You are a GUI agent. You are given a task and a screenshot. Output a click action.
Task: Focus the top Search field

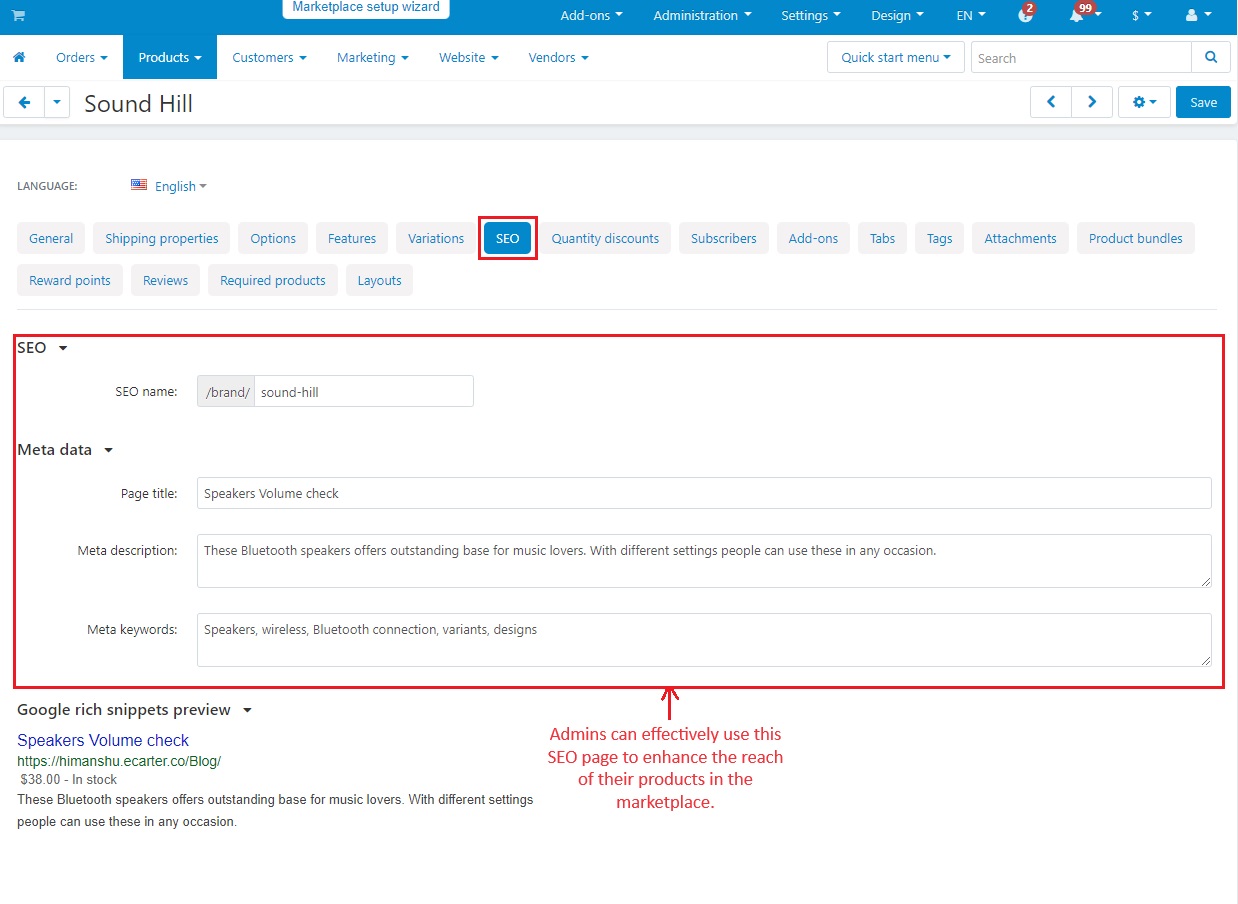coord(1081,57)
